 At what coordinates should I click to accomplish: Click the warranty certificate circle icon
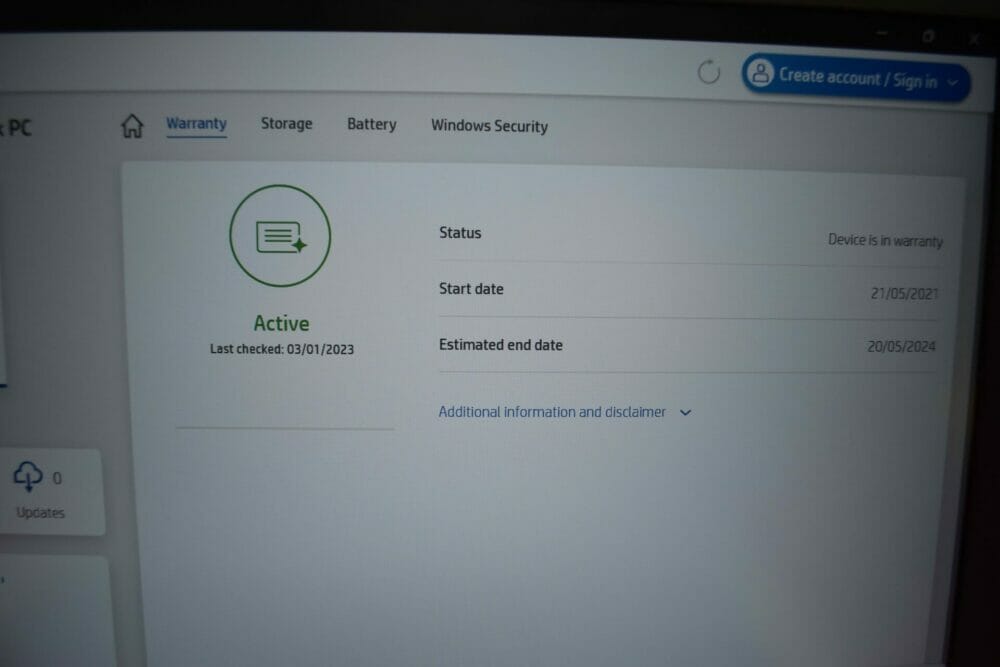coord(280,236)
